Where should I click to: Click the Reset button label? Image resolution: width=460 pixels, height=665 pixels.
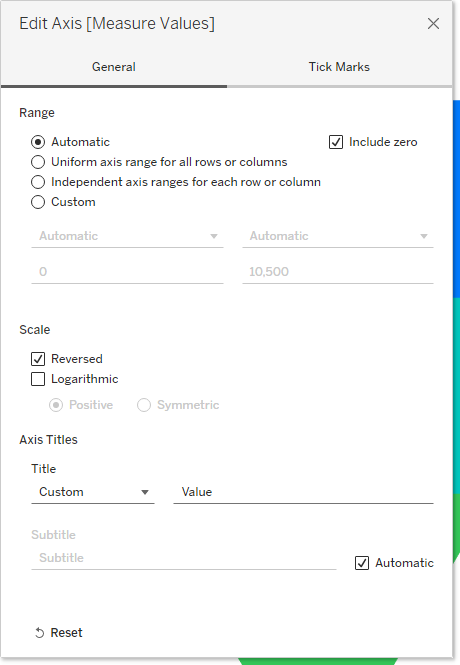coord(67,633)
